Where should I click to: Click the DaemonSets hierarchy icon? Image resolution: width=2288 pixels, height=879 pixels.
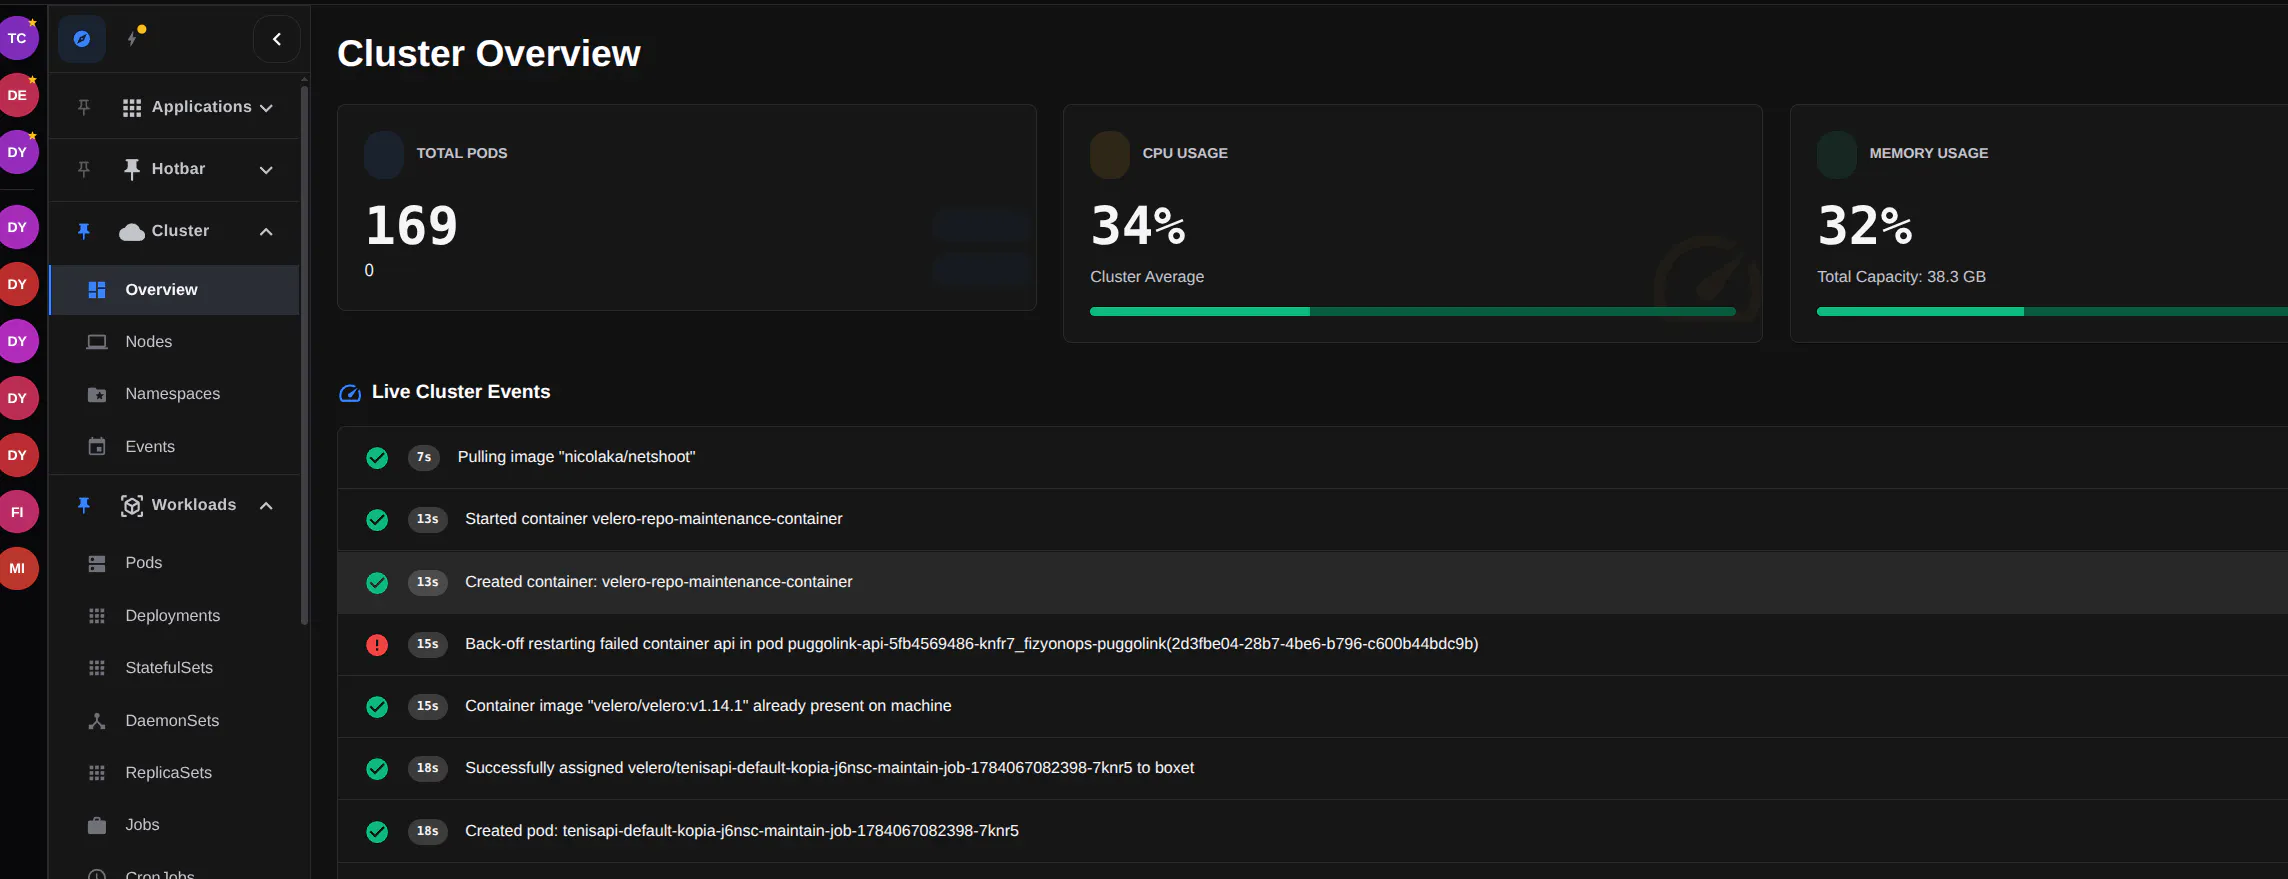(97, 721)
